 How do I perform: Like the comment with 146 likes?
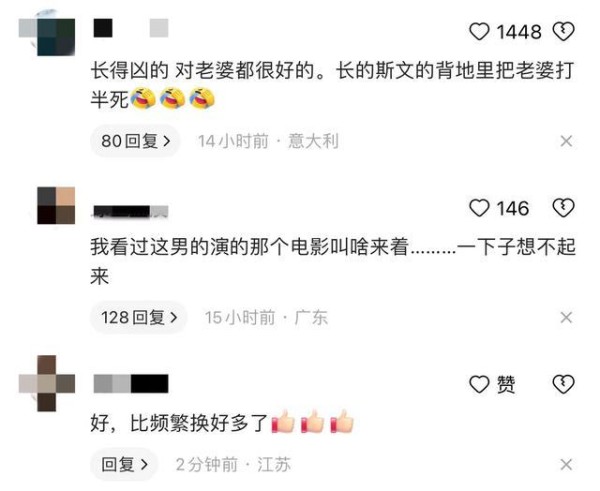(x=479, y=208)
